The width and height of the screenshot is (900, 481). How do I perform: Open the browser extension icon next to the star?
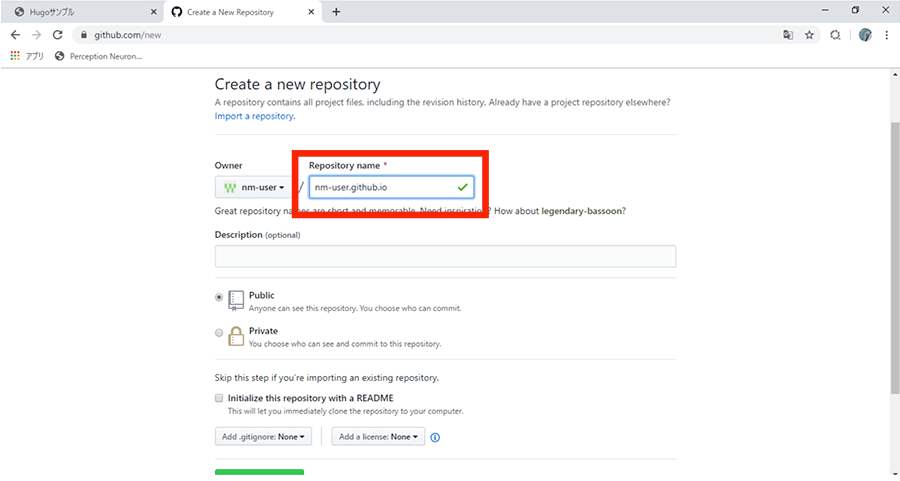tap(835, 35)
